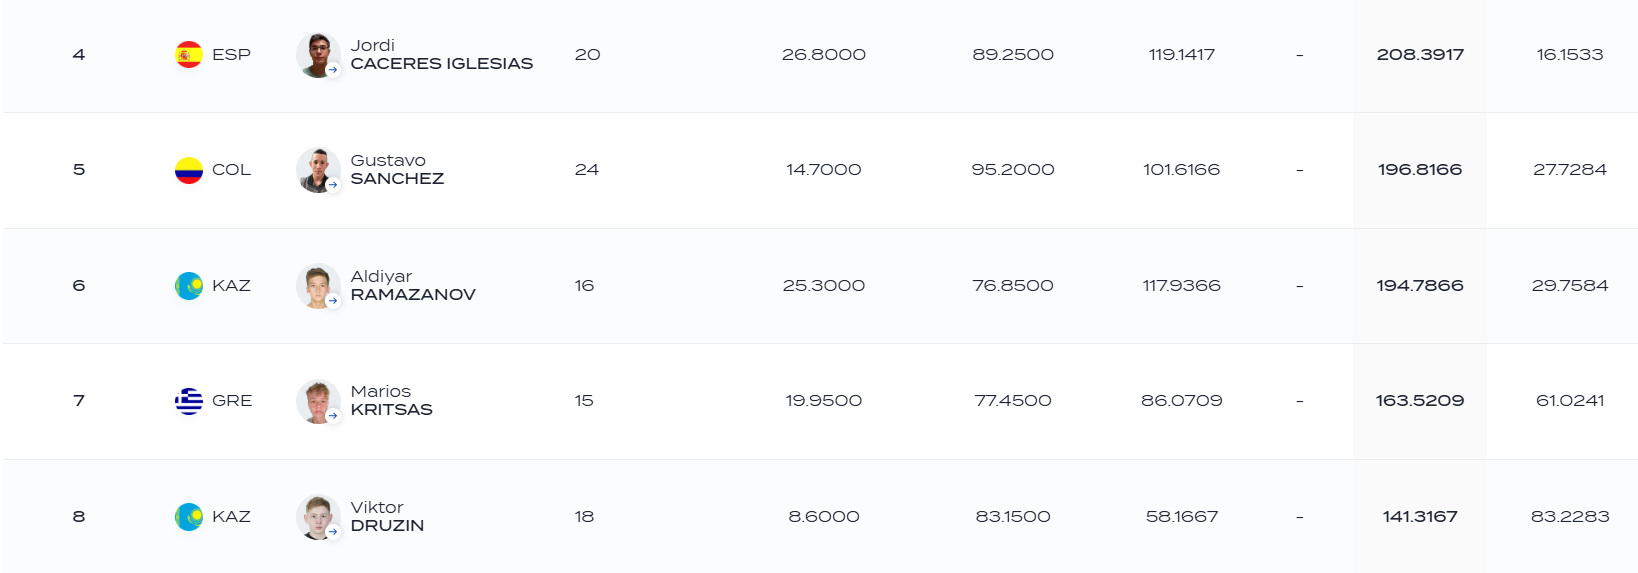
Task: Open profile arrow on Gustavo Sanchez photo
Action: coord(333,185)
